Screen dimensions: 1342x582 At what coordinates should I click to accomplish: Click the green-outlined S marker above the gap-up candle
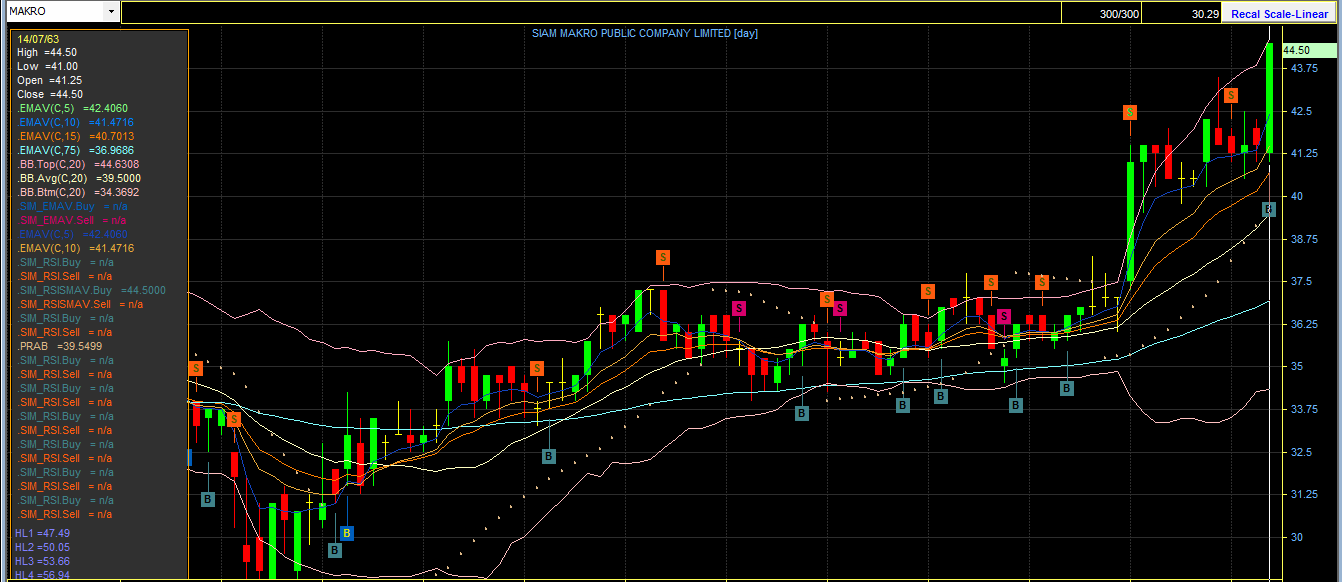point(1129,112)
